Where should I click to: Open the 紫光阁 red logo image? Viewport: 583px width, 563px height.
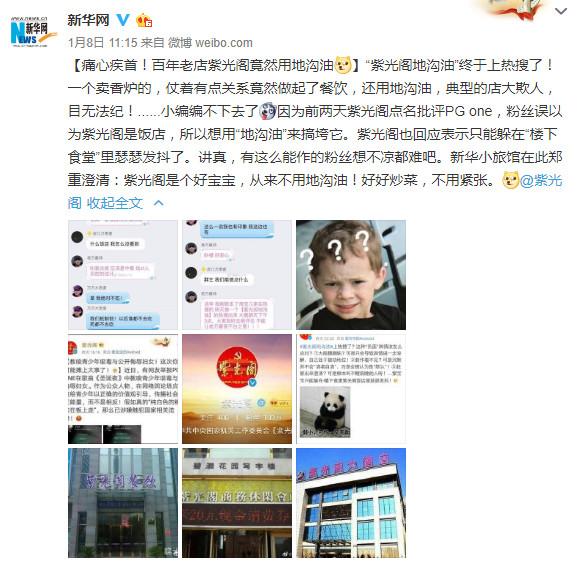point(237,389)
